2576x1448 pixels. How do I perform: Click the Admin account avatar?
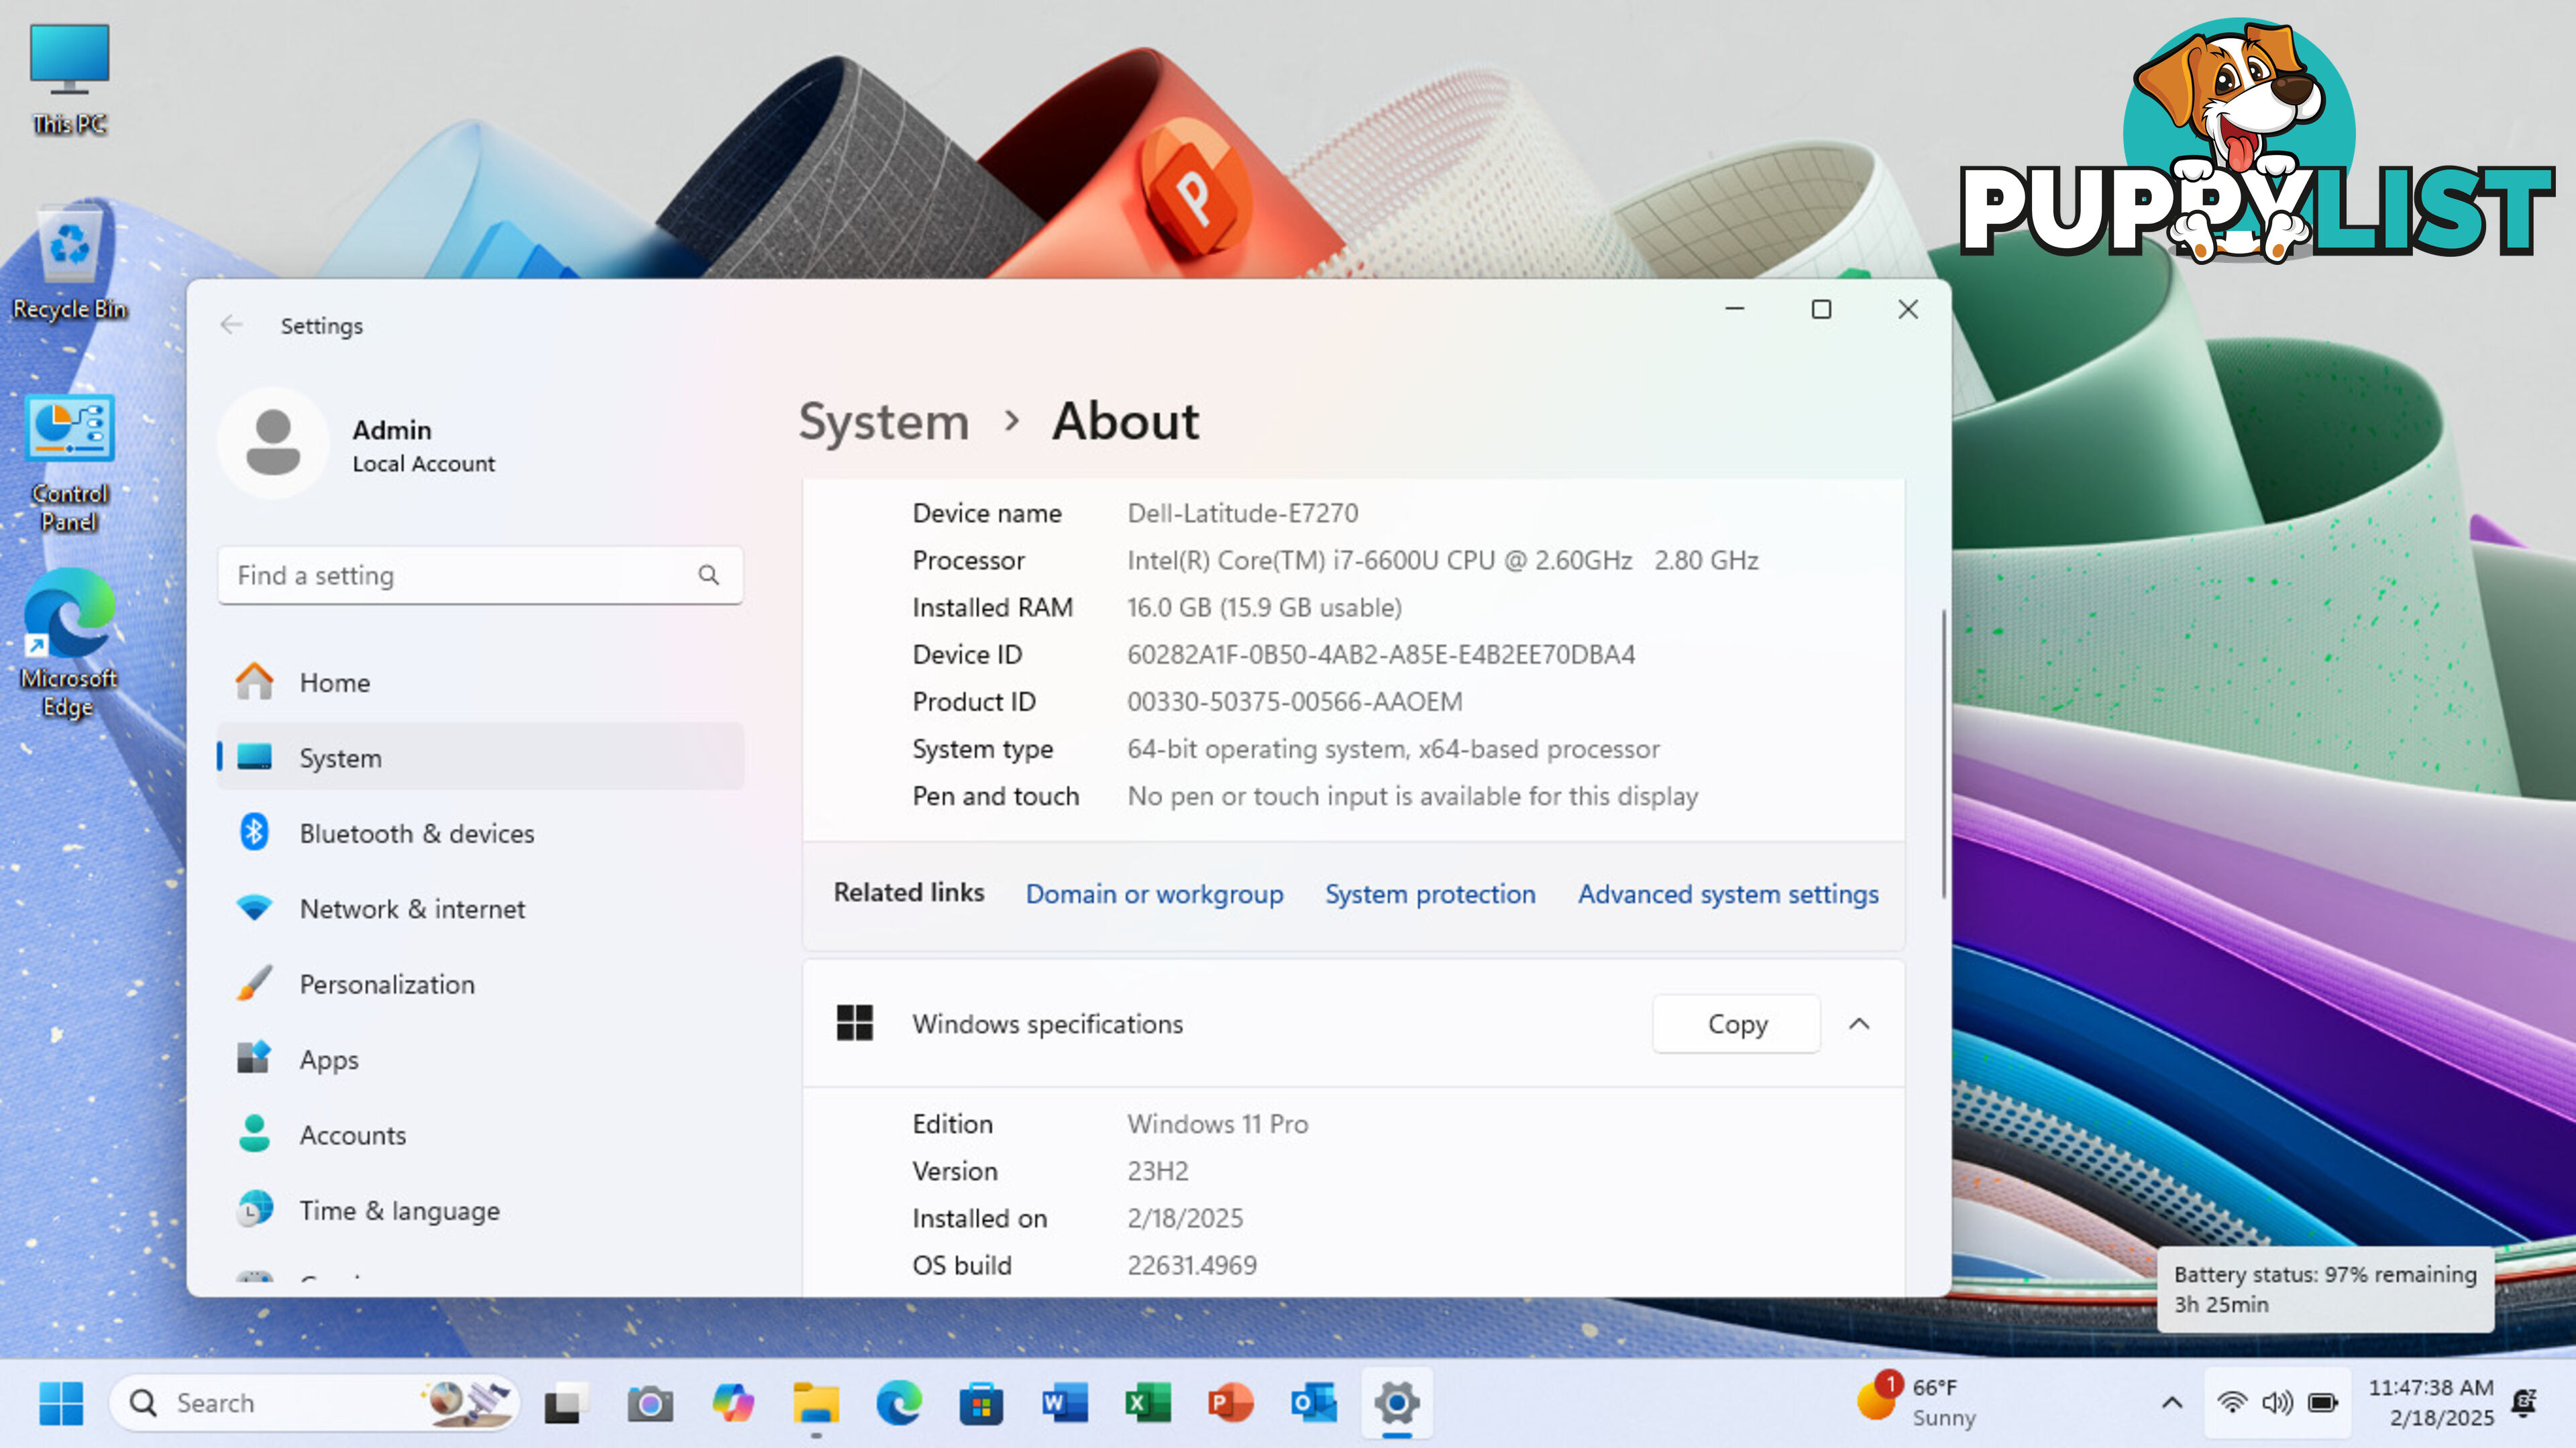tap(273, 443)
